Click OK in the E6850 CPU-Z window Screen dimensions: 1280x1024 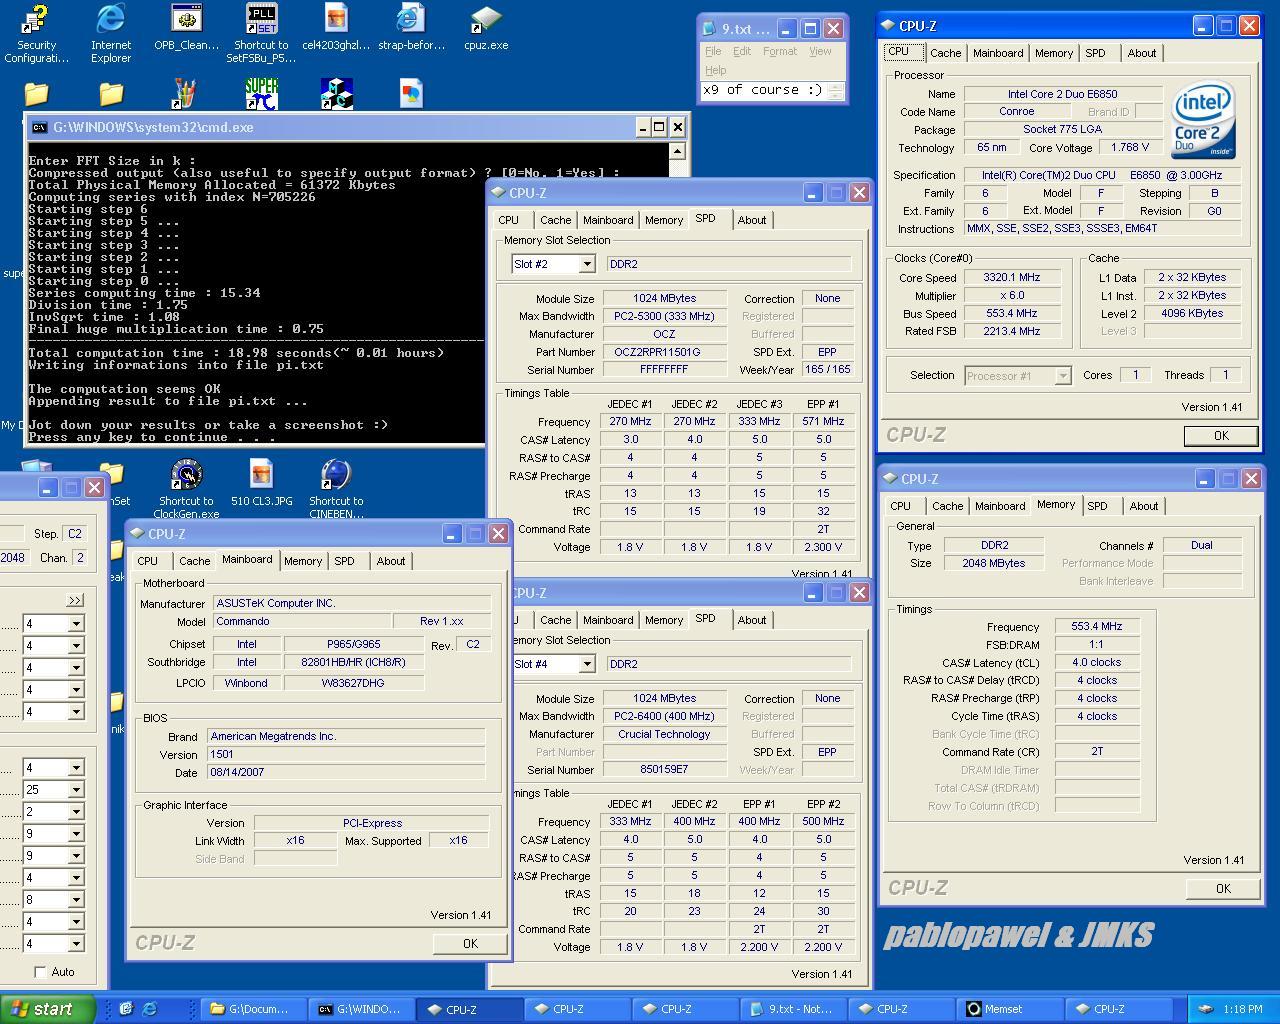click(1221, 436)
